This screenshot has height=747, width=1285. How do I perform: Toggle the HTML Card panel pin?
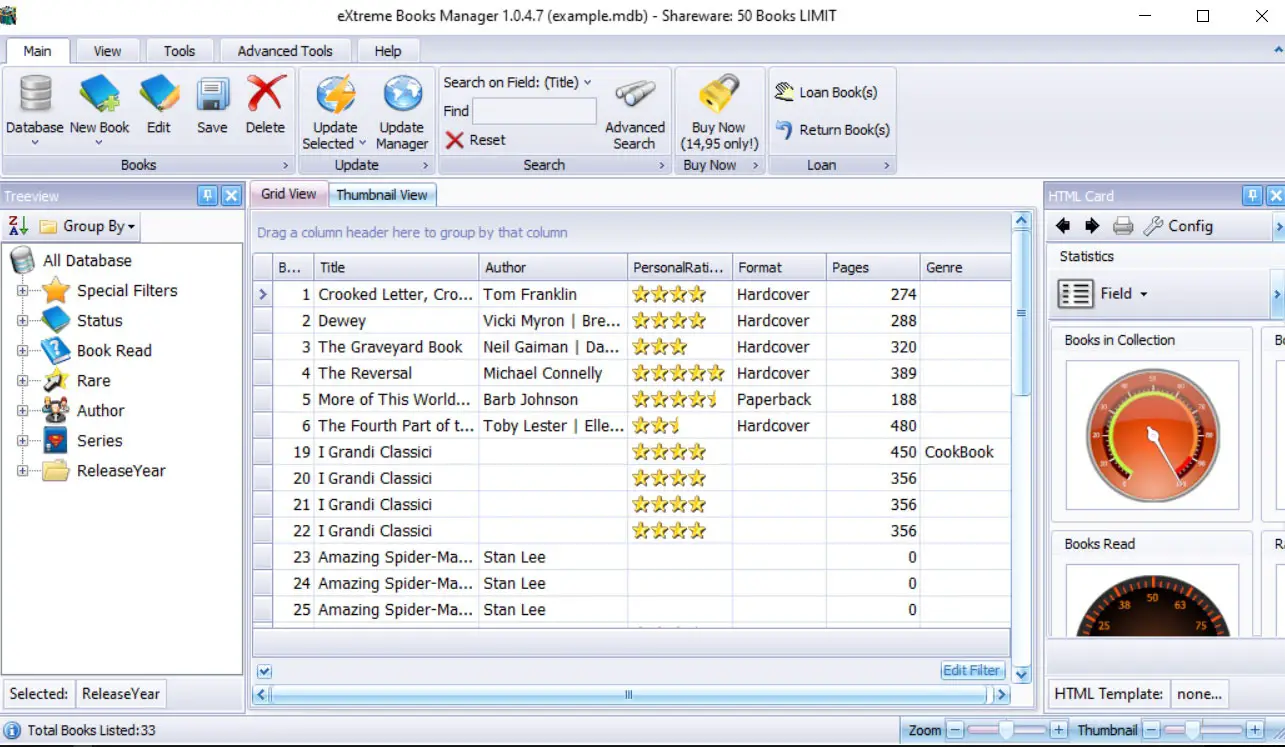coord(1252,196)
